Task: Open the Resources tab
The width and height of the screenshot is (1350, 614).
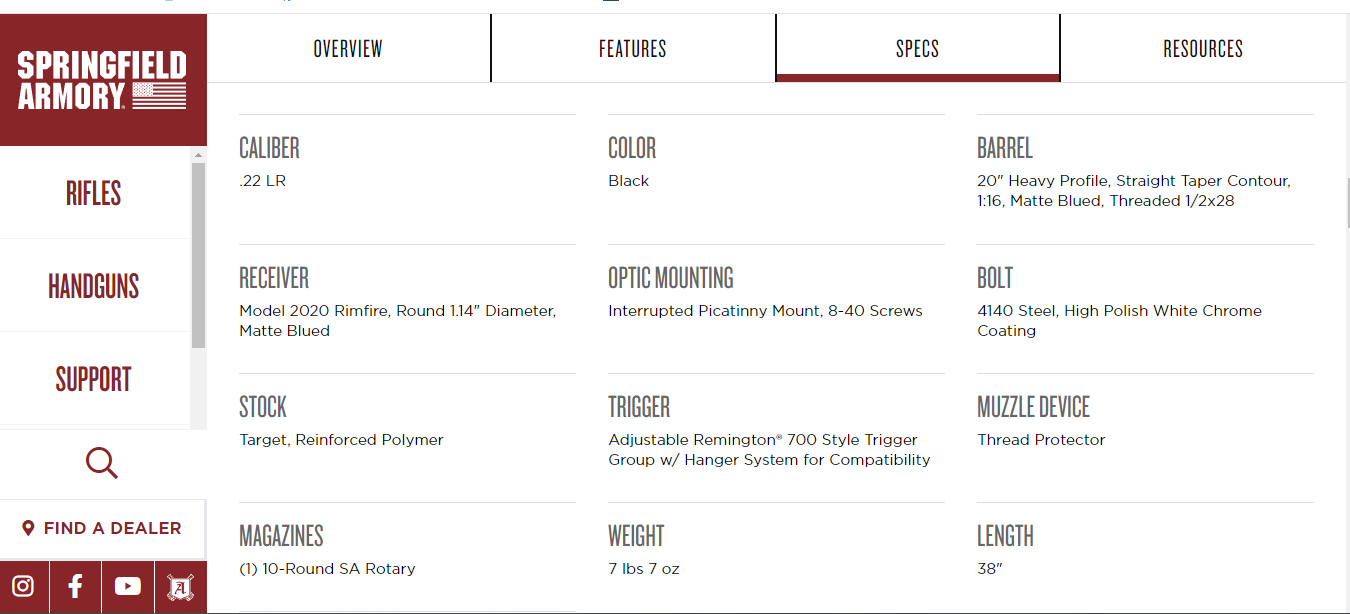Action: (x=1203, y=48)
